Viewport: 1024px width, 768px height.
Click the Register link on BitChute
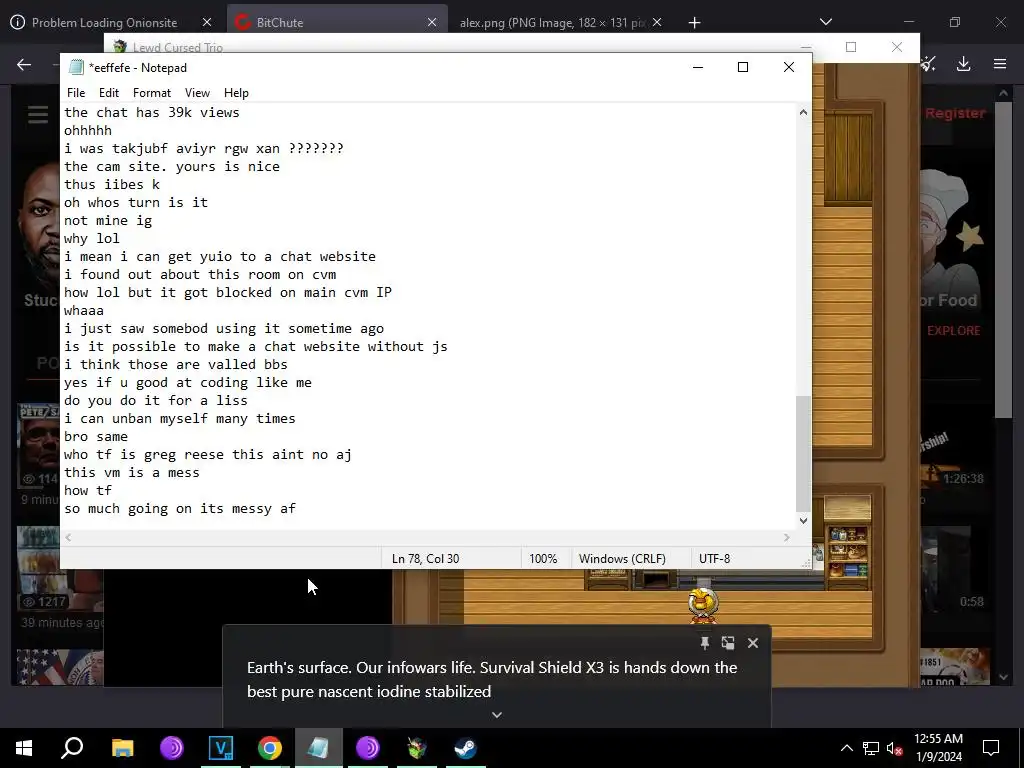pos(955,113)
